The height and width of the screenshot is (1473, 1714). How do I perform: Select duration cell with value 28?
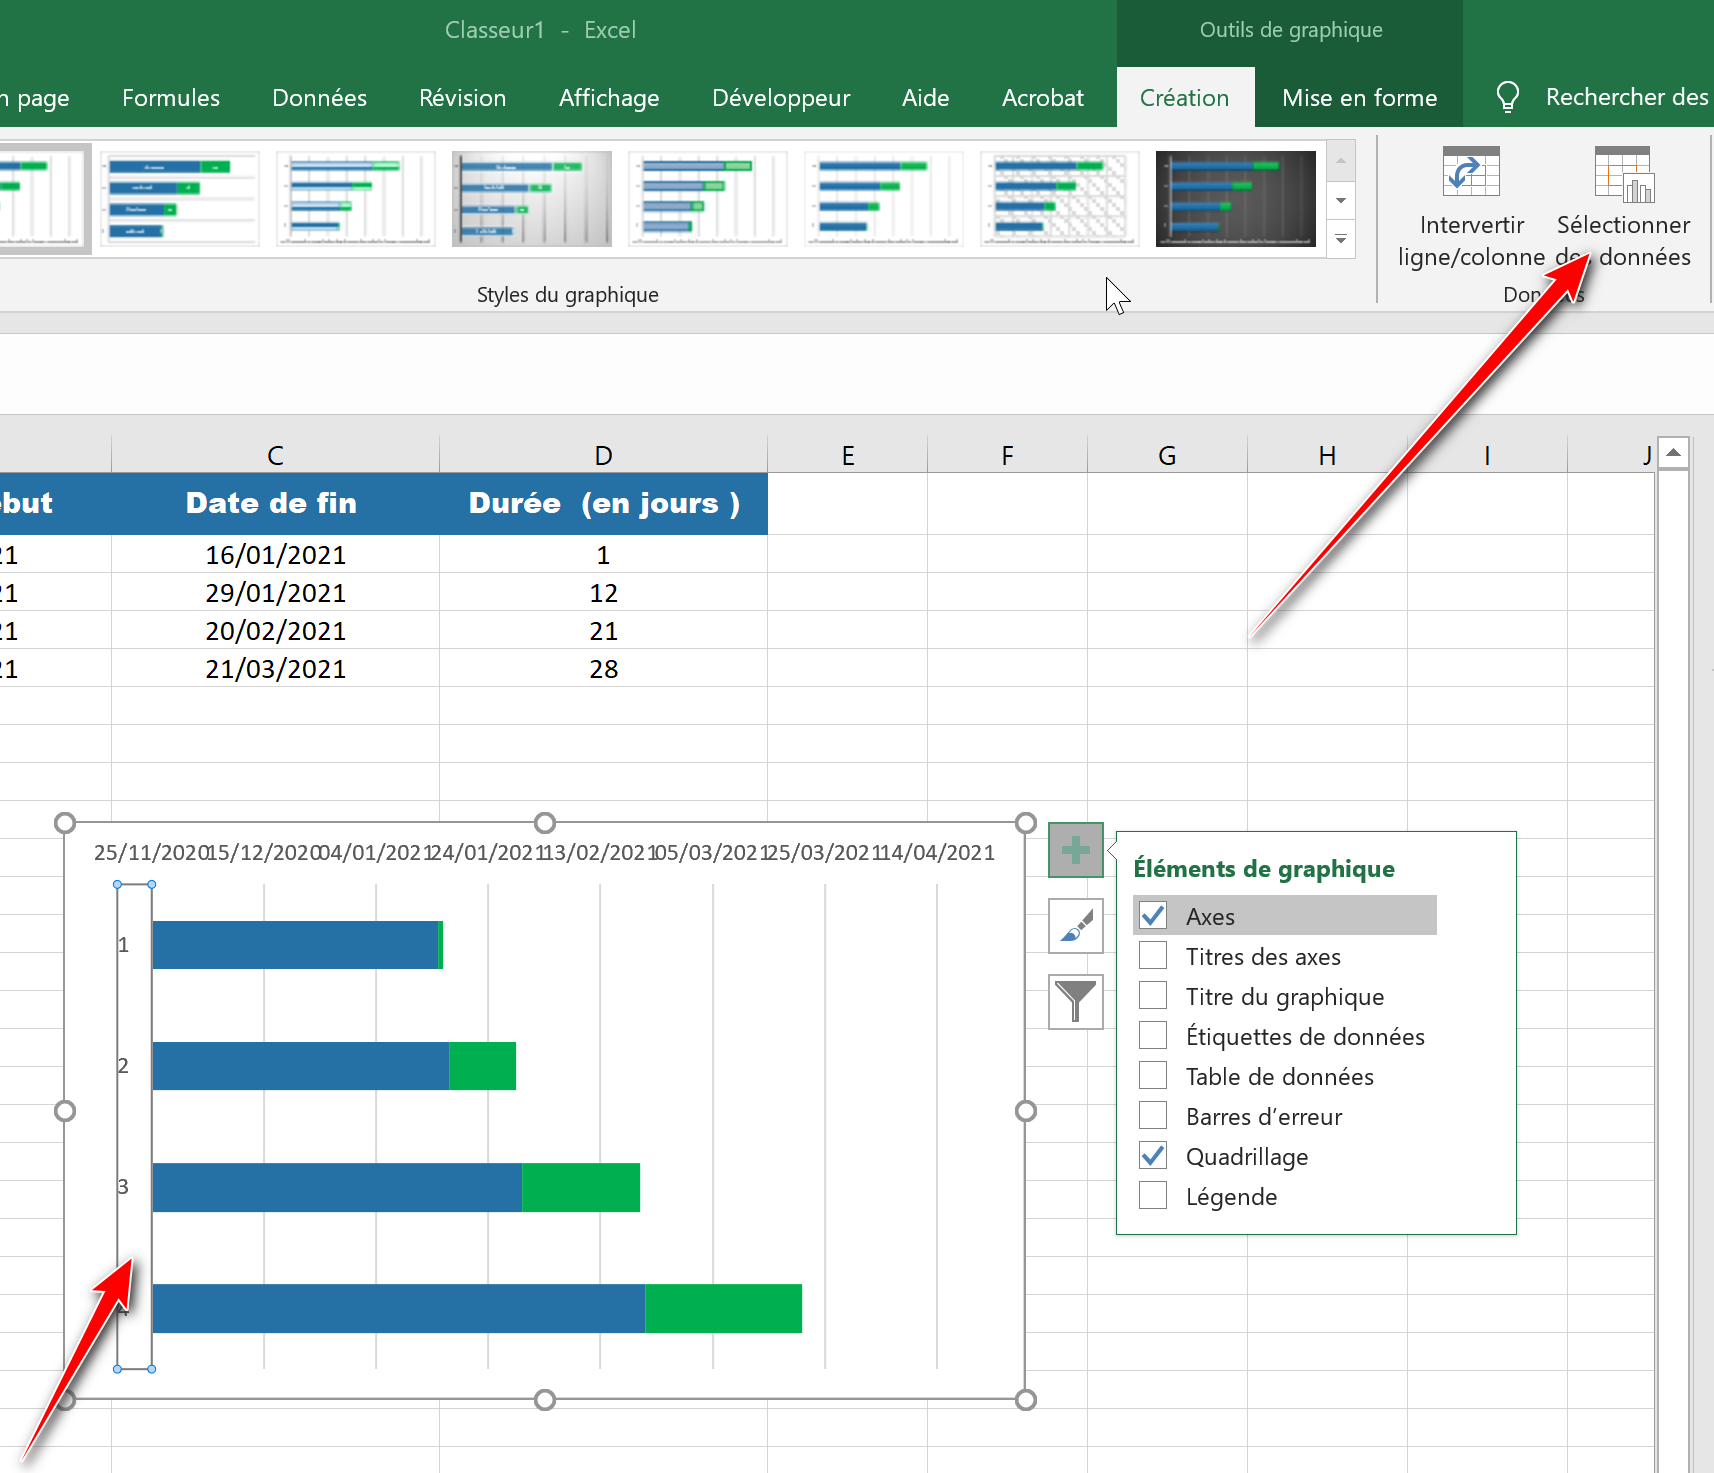[x=603, y=668]
